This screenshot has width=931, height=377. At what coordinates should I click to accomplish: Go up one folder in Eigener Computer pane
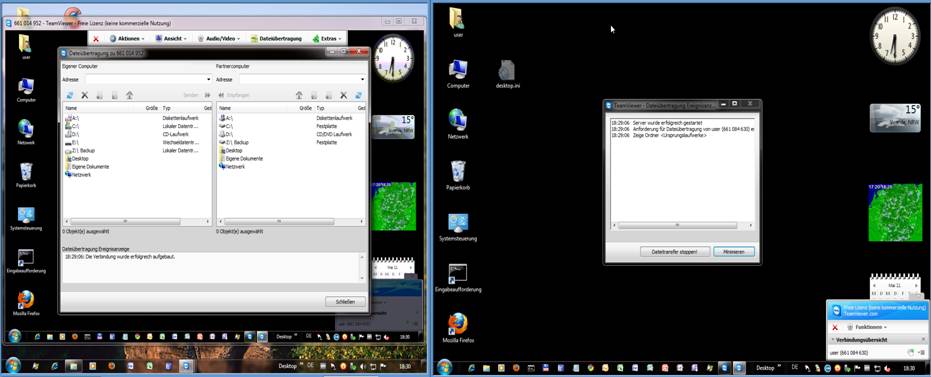[x=129, y=95]
